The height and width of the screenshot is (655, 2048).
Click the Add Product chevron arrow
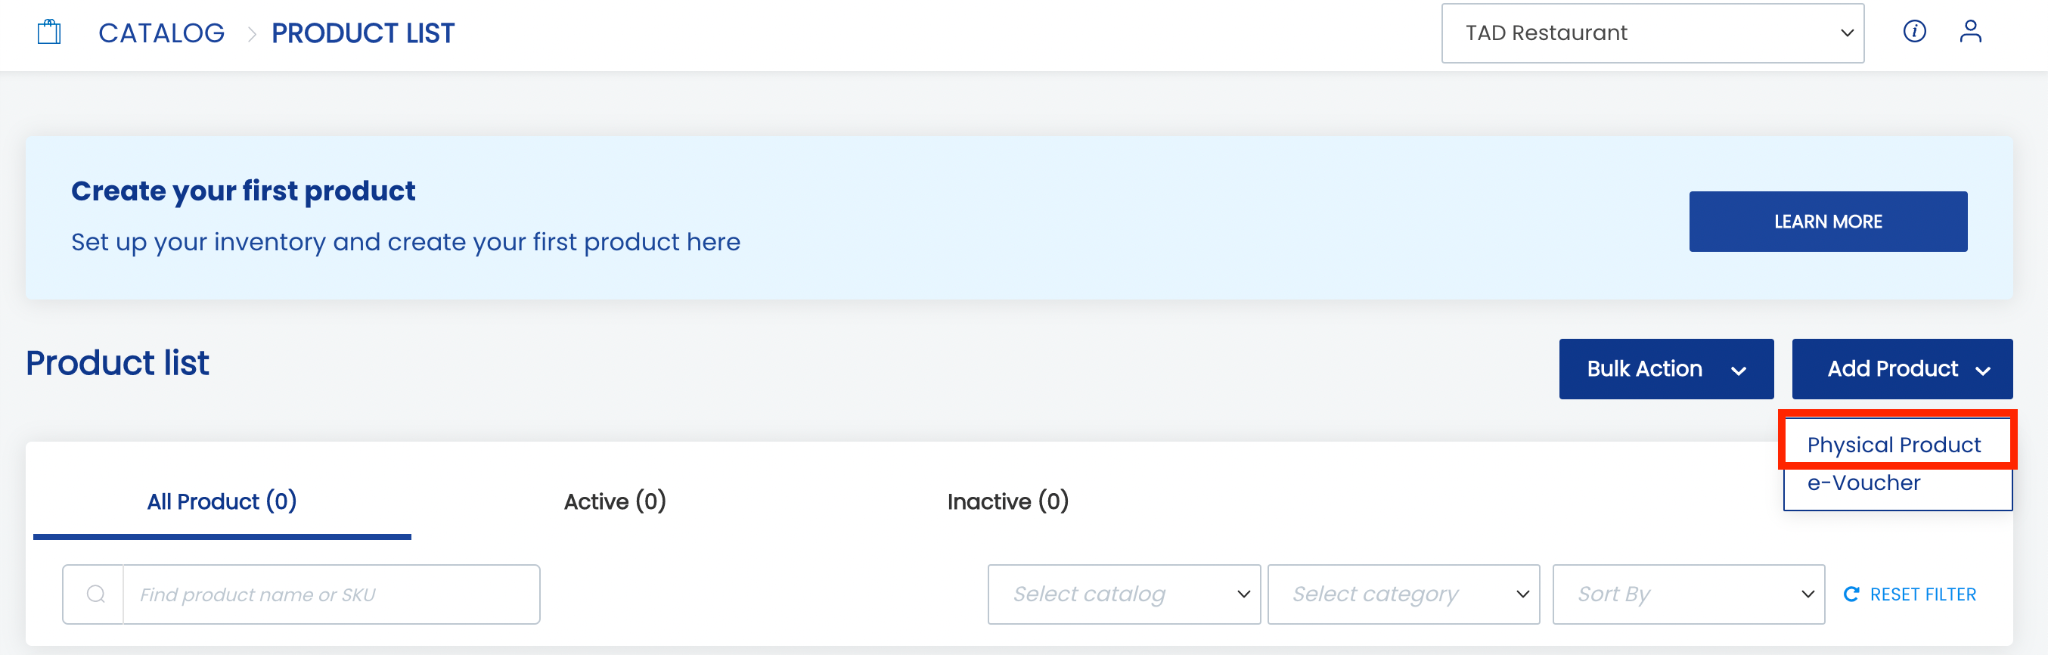(x=1983, y=370)
